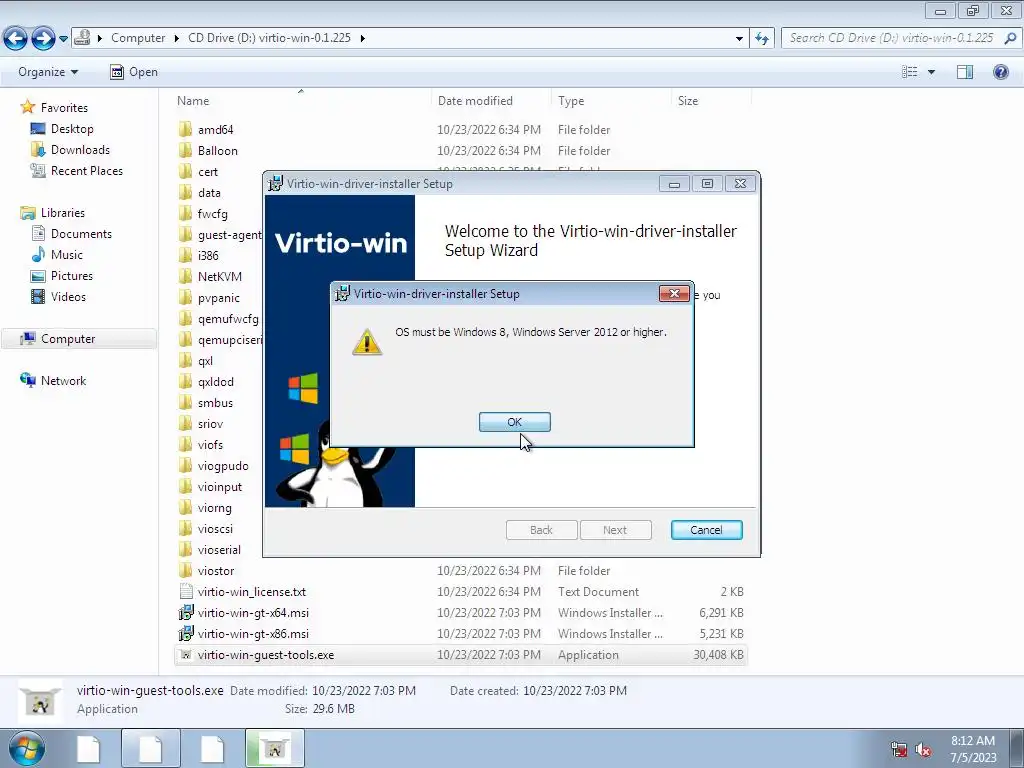Expand the arrow after virtio-win-0.1.225 breadcrumb
1024x768 pixels.
tap(362, 38)
